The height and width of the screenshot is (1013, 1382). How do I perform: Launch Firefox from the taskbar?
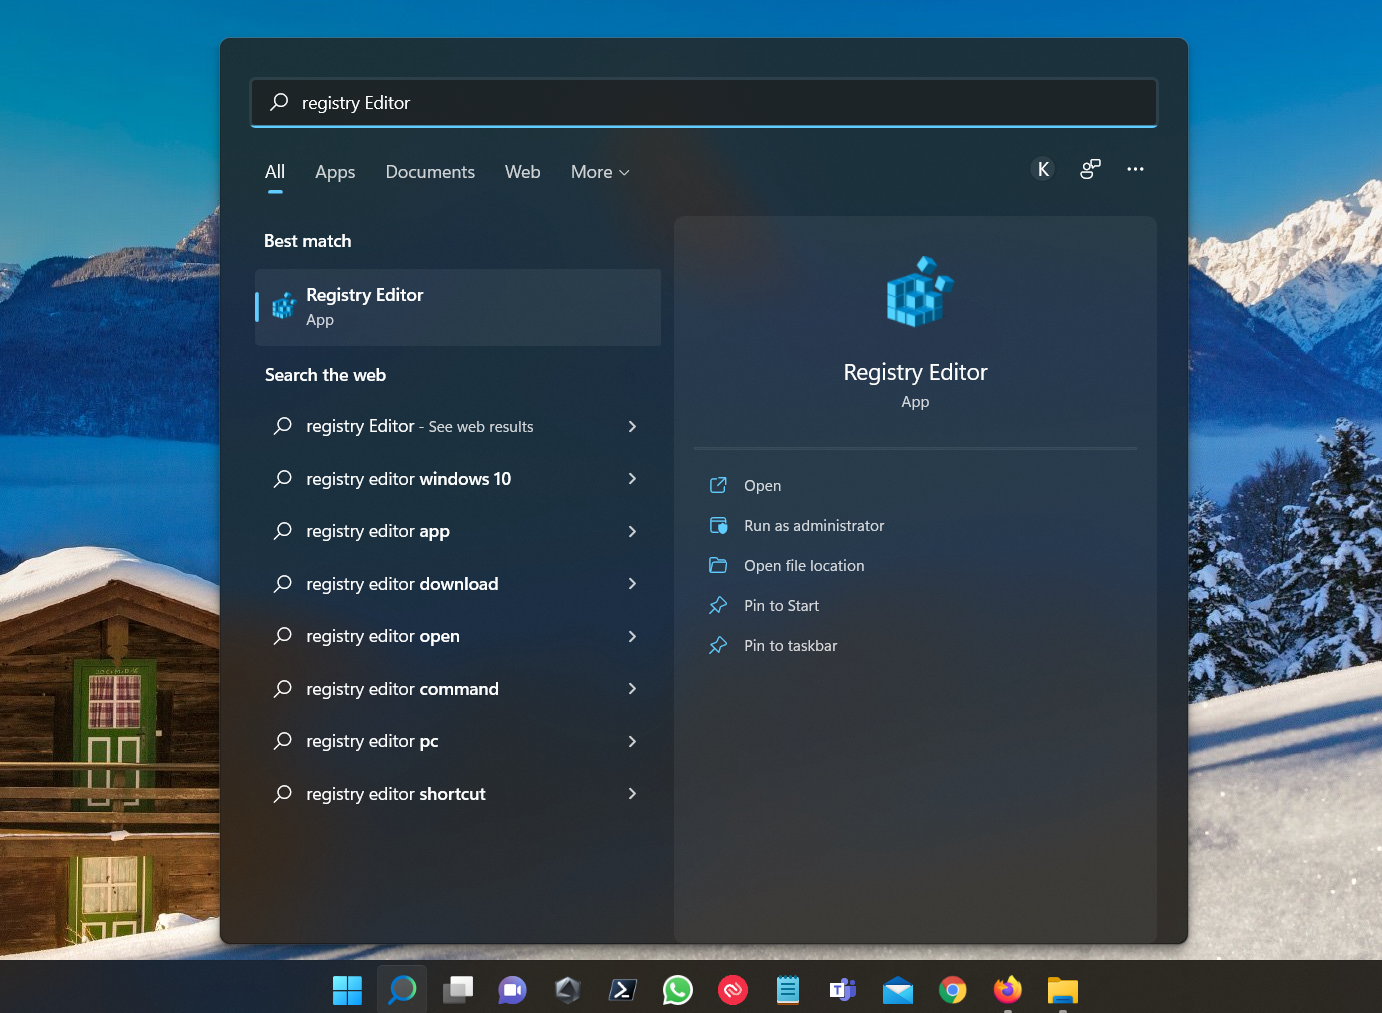tap(1008, 989)
